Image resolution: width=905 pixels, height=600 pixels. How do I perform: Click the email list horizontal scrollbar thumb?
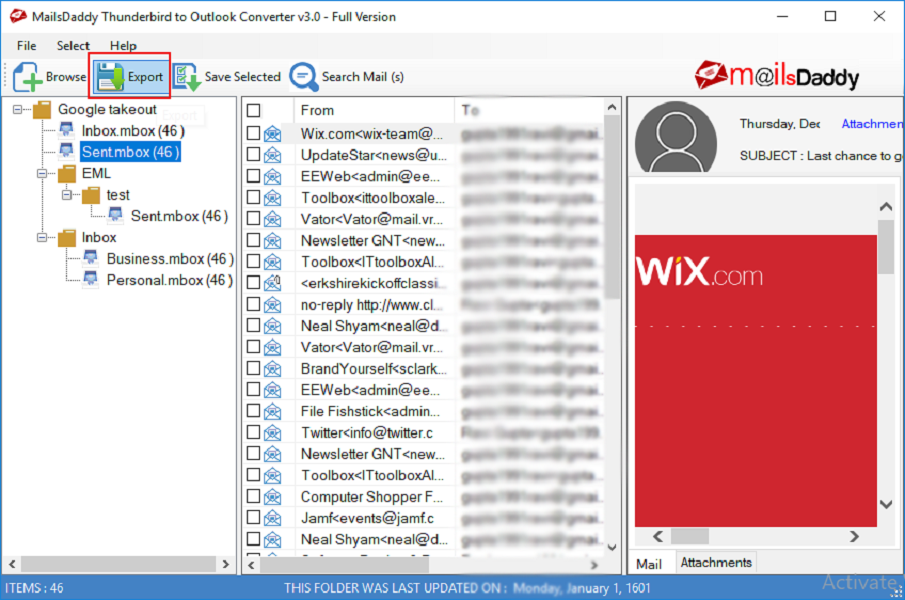344,565
